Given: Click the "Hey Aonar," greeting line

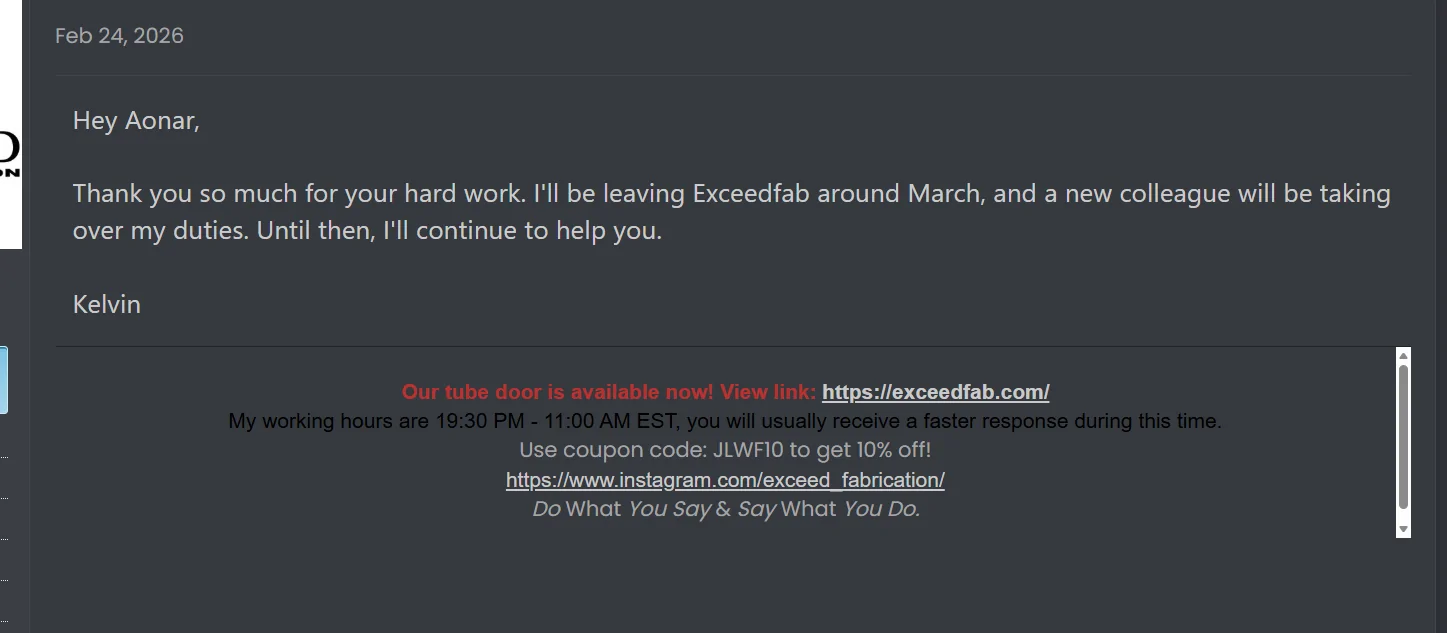Looking at the screenshot, I should (136, 122).
